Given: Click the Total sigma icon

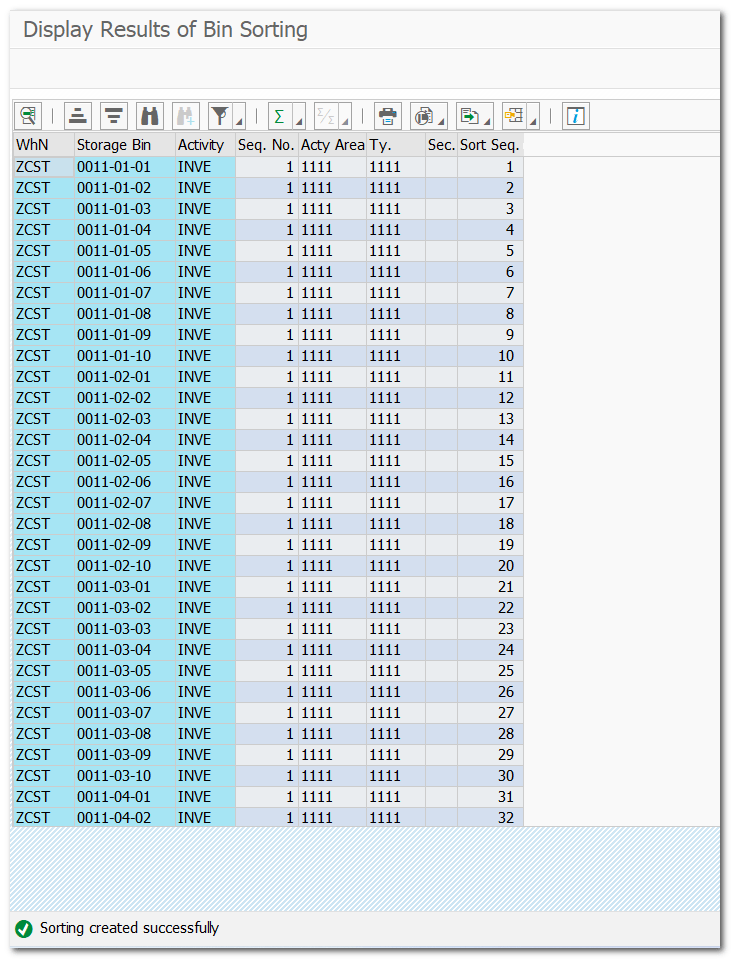Looking at the screenshot, I should click(280, 116).
